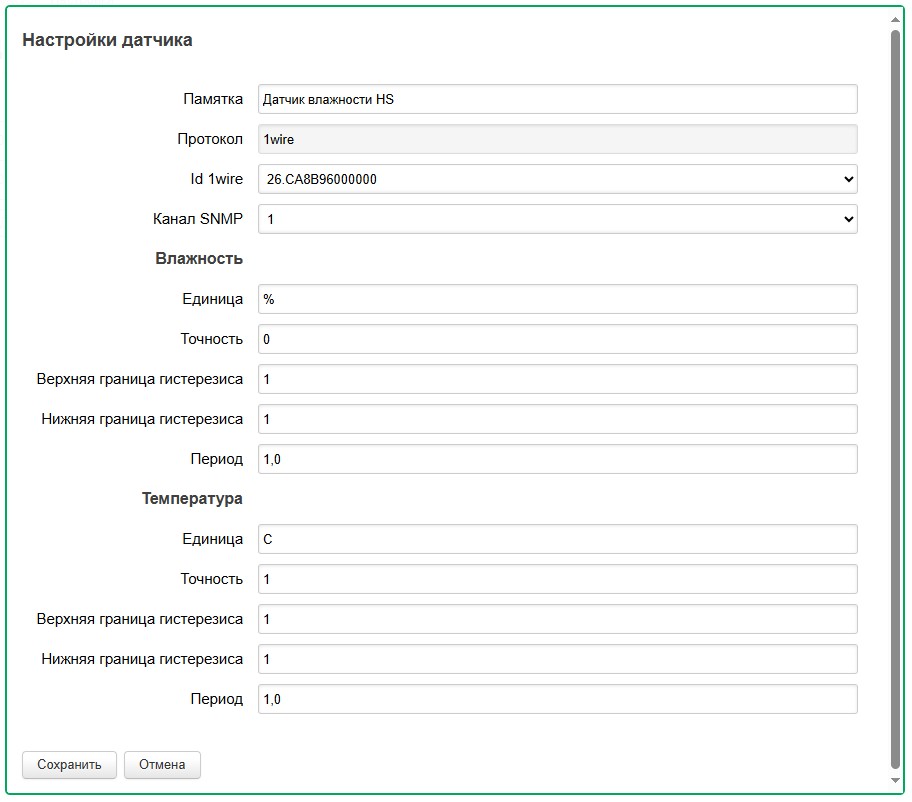The width and height of the screenshot is (912, 802).
Task: Click the Температура Период field
Action: (x=557, y=699)
